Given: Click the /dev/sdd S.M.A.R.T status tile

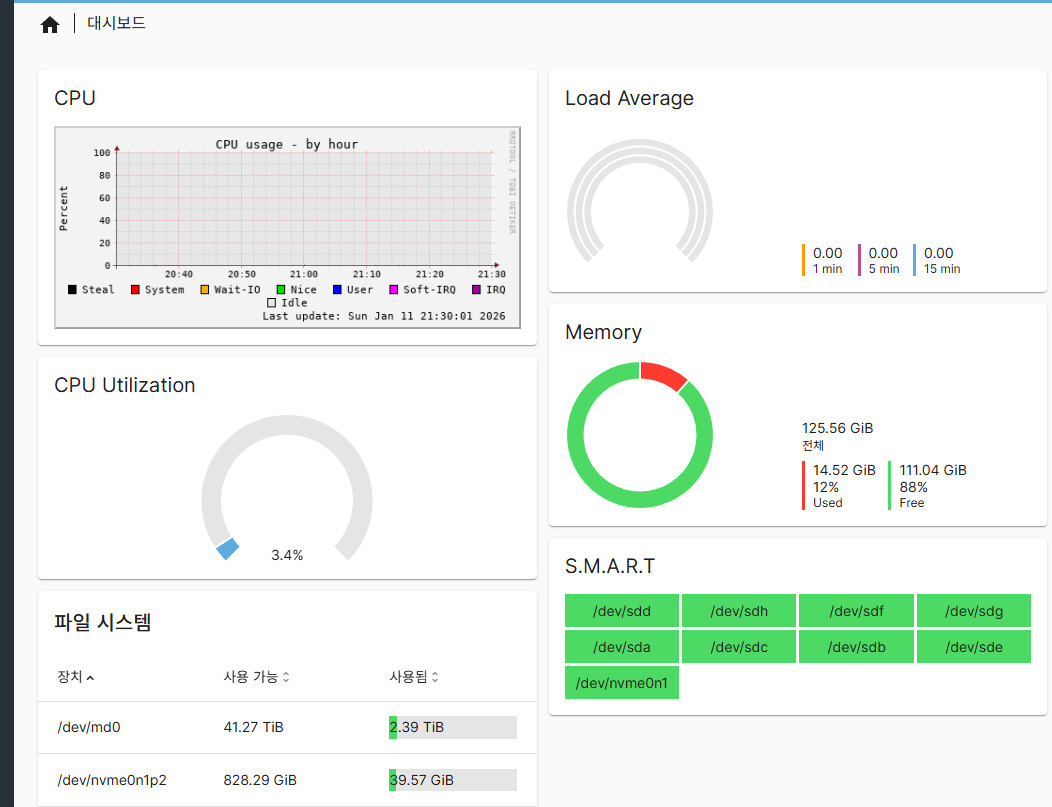Looking at the screenshot, I should click(x=622, y=611).
